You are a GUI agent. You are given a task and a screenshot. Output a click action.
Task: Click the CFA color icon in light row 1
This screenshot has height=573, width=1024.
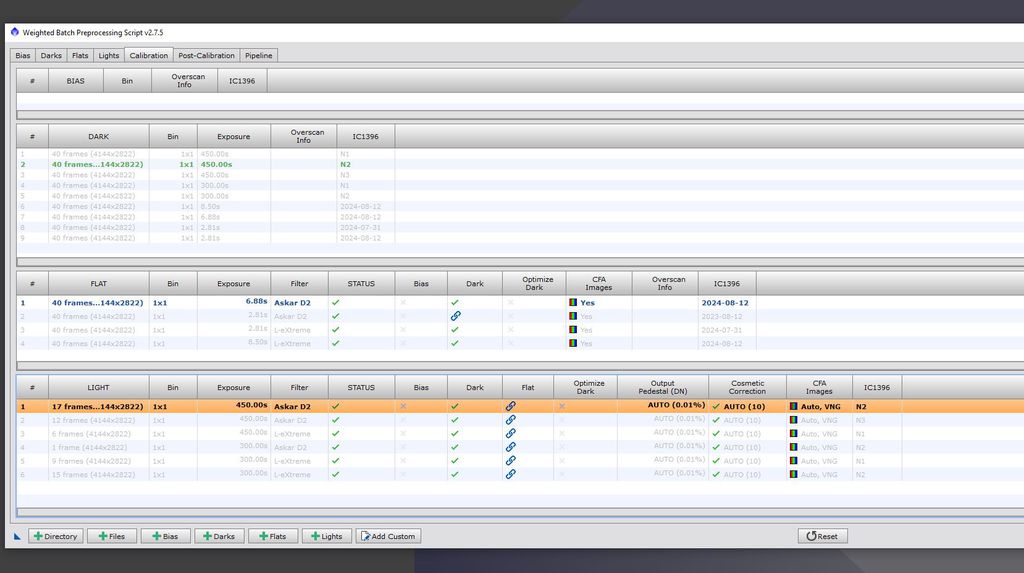click(793, 406)
